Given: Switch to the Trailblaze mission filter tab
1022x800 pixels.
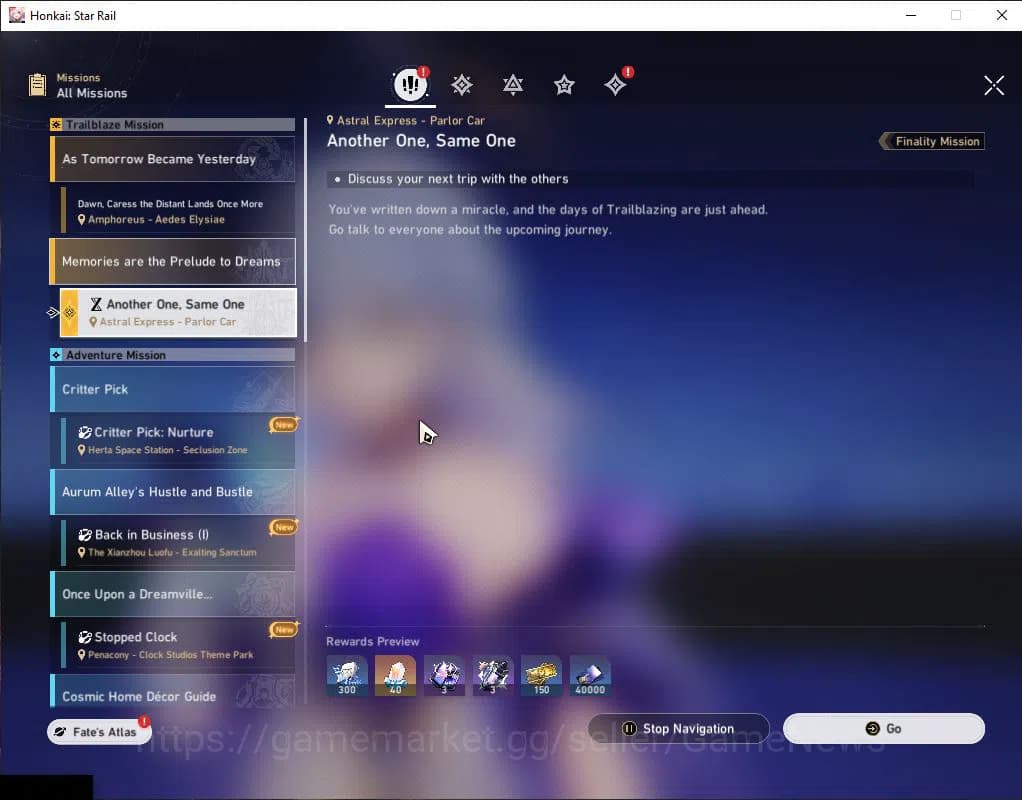Looking at the screenshot, I should (461, 85).
